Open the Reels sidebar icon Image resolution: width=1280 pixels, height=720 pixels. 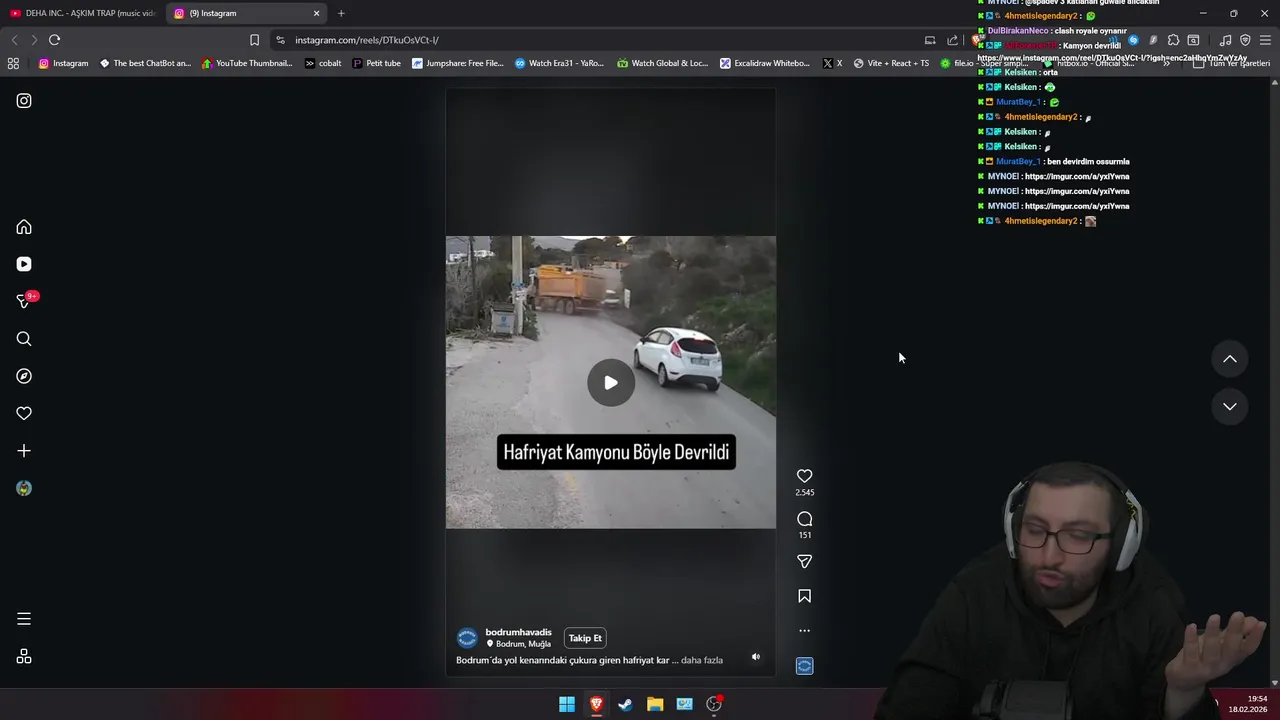(x=24, y=264)
